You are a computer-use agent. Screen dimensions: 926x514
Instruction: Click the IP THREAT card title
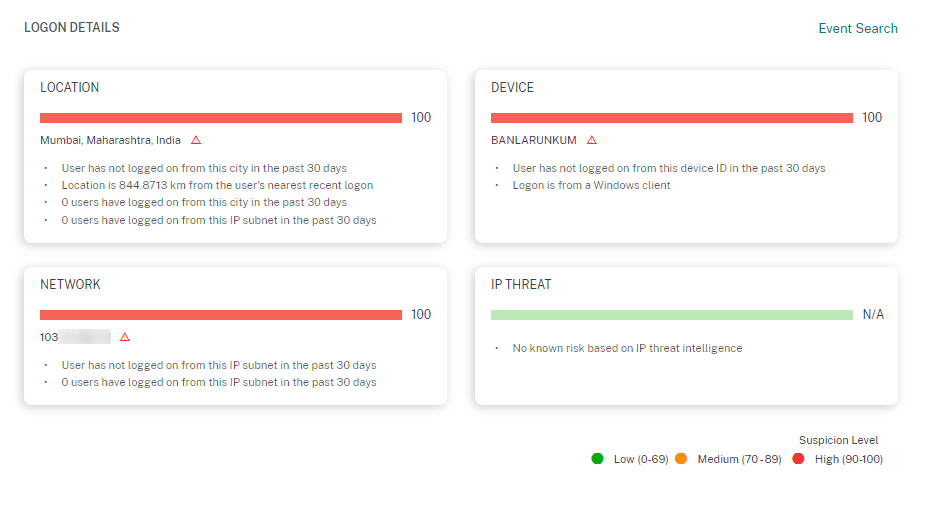(521, 285)
